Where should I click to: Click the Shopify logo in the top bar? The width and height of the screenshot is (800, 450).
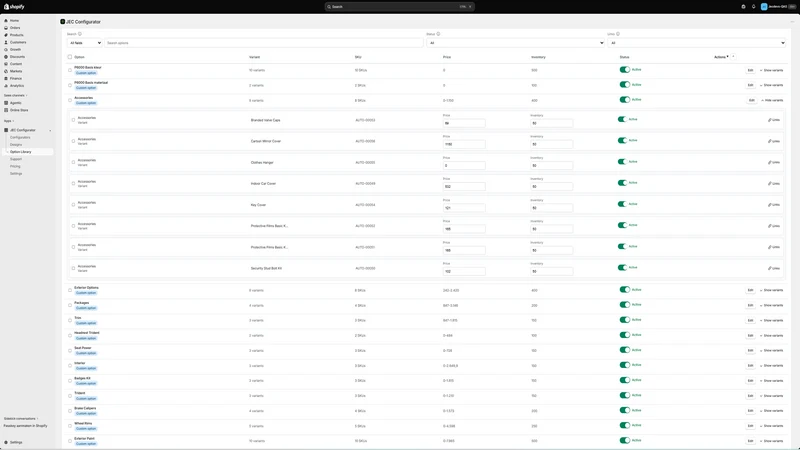pos(14,7)
